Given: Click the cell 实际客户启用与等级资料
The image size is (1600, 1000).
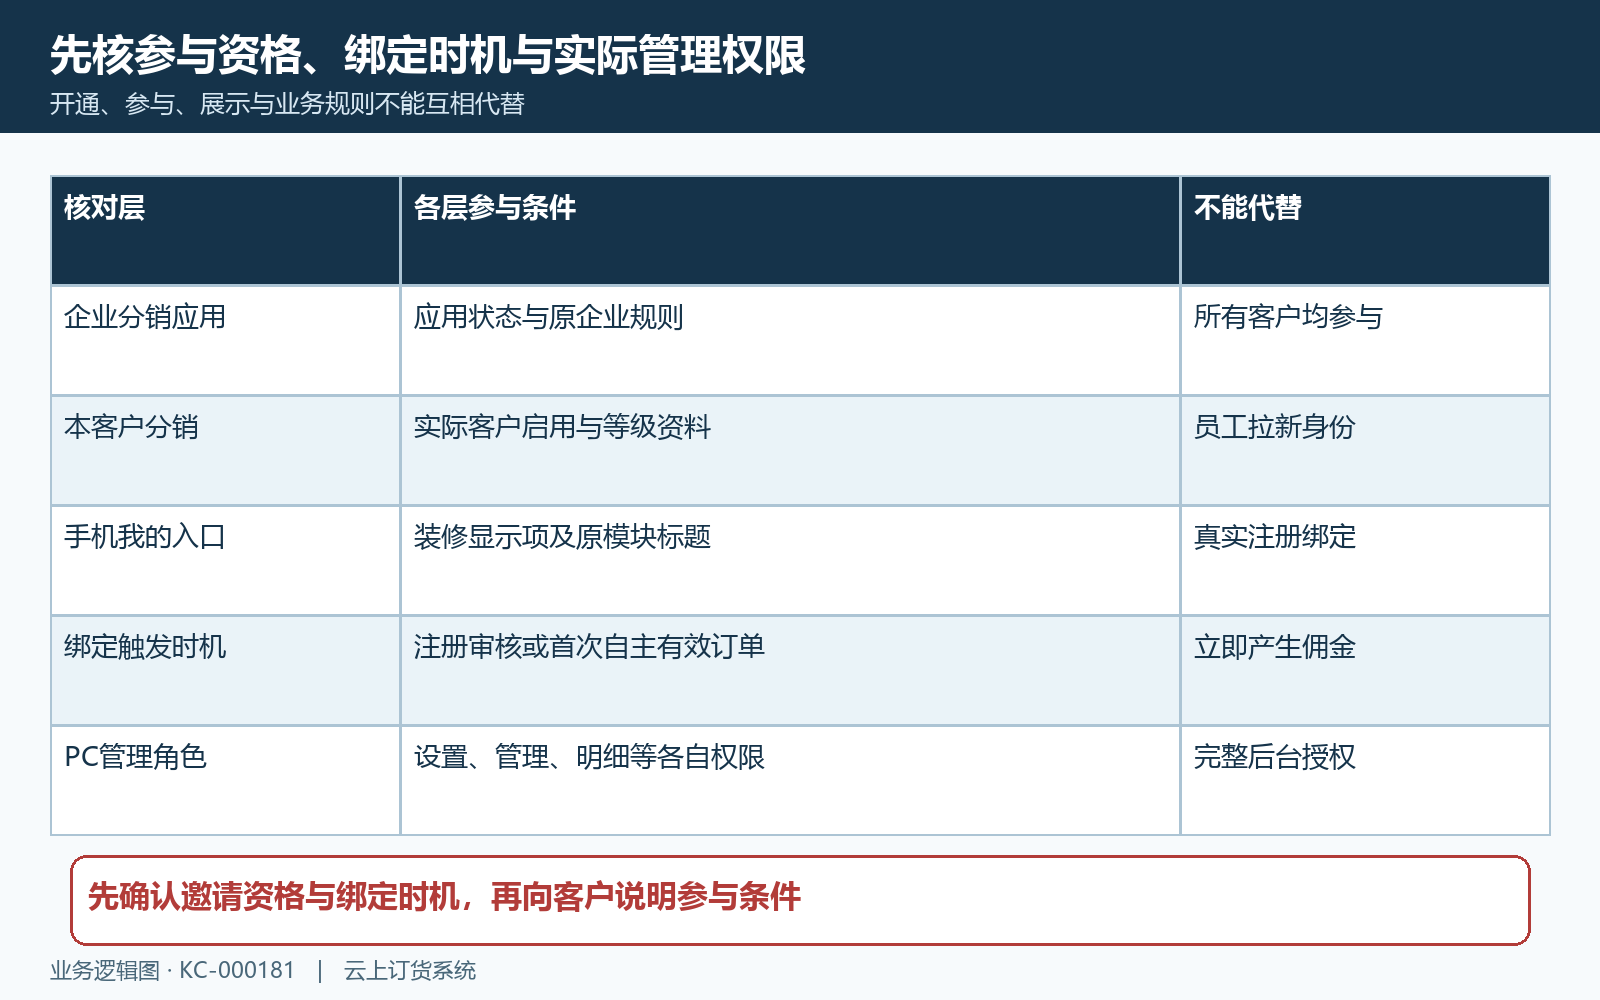Looking at the screenshot, I should point(790,451).
